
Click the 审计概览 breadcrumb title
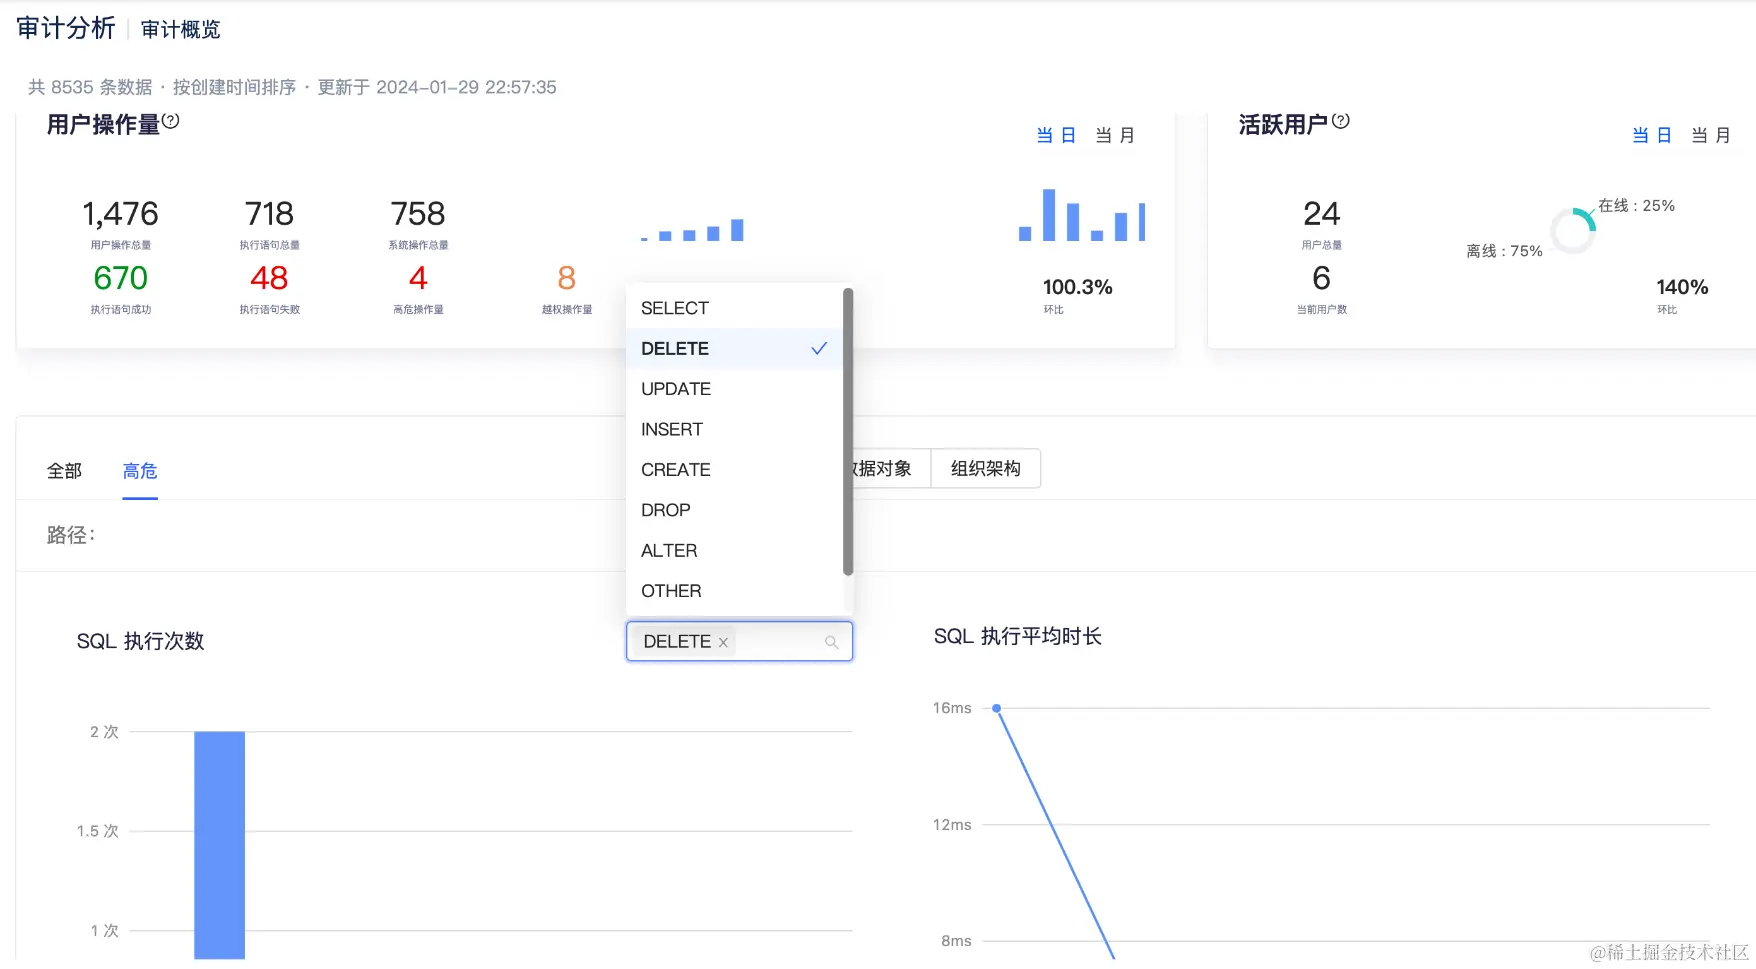(x=181, y=30)
